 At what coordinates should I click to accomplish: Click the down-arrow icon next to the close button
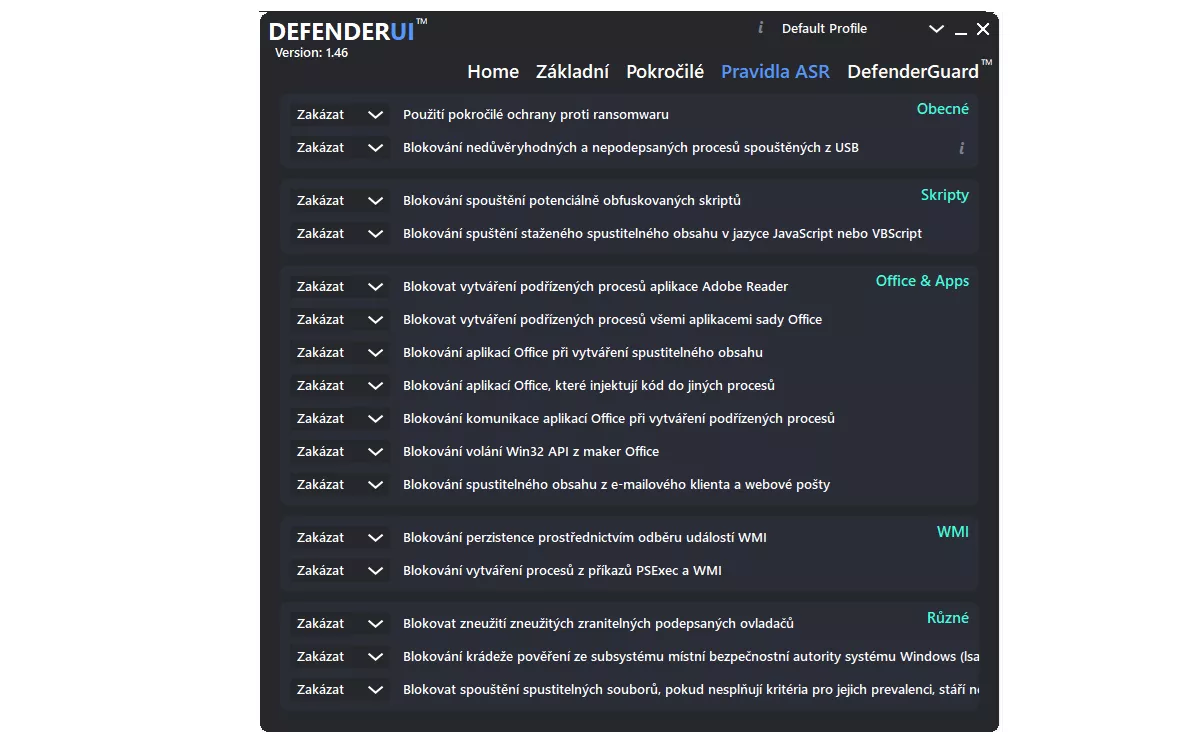pyautogui.click(x=936, y=29)
